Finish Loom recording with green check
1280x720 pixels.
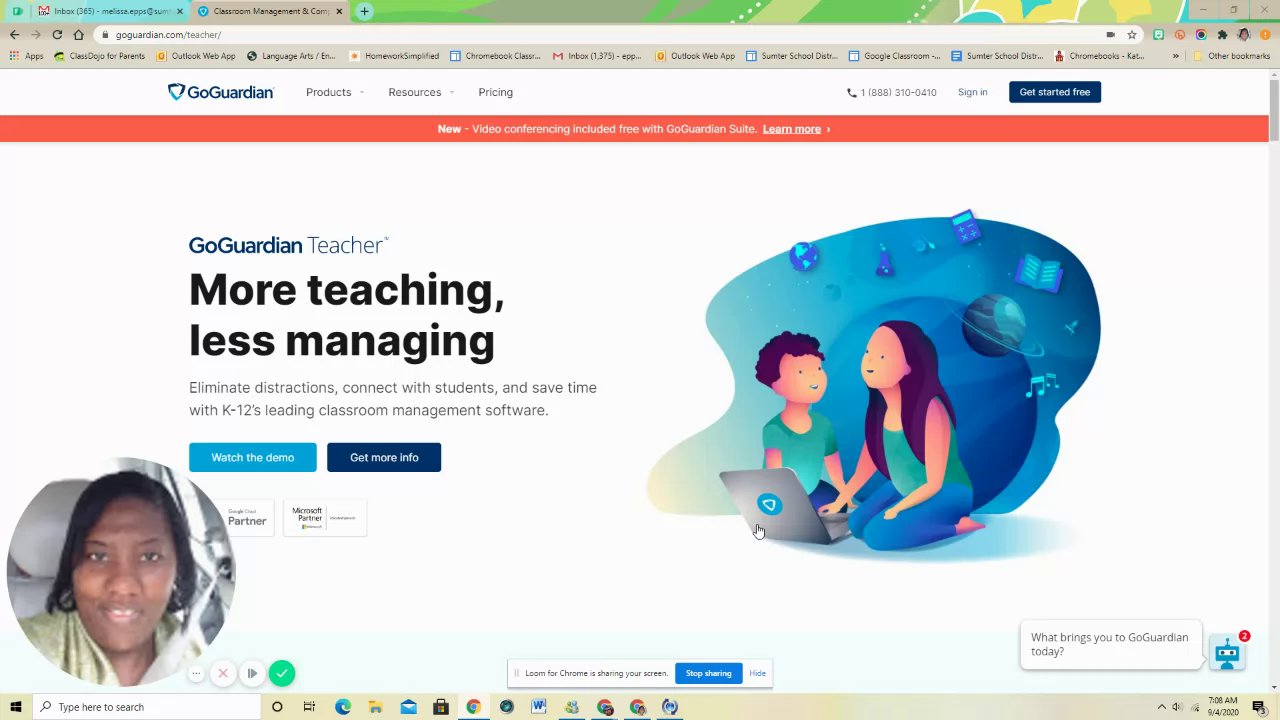pyautogui.click(x=282, y=673)
